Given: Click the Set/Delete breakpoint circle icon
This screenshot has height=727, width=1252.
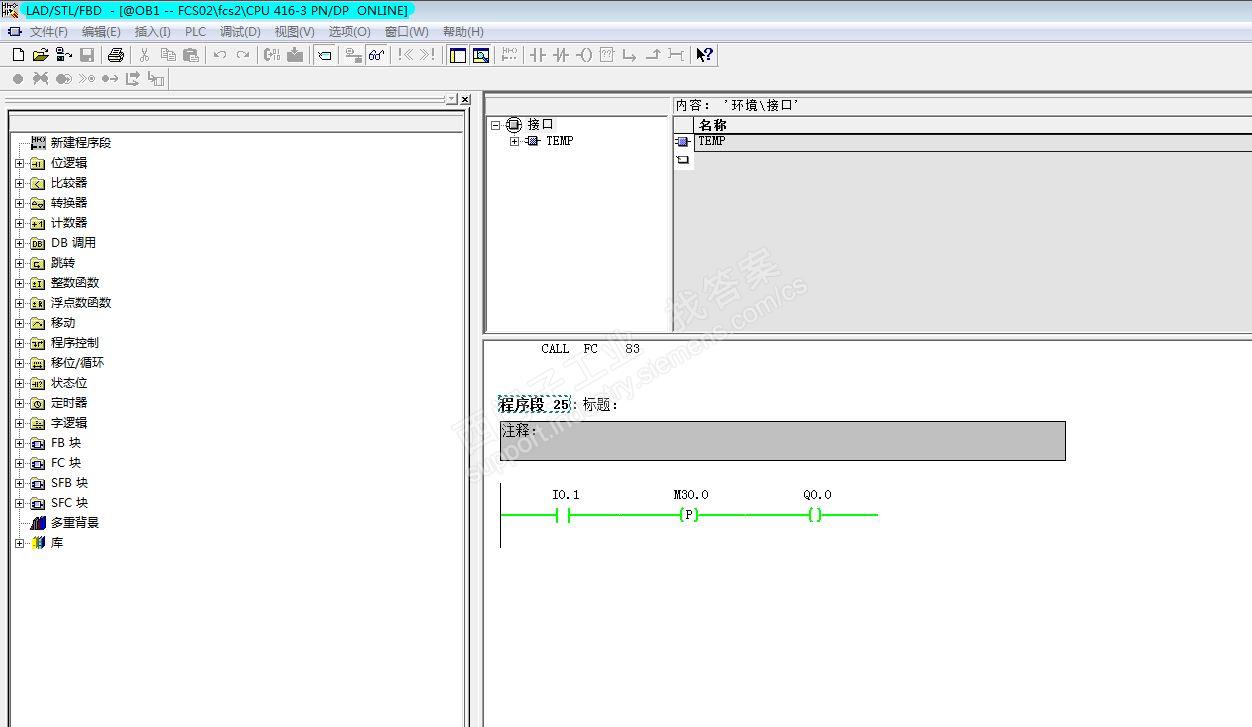Looking at the screenshot, I should click(x=18, y=78).
